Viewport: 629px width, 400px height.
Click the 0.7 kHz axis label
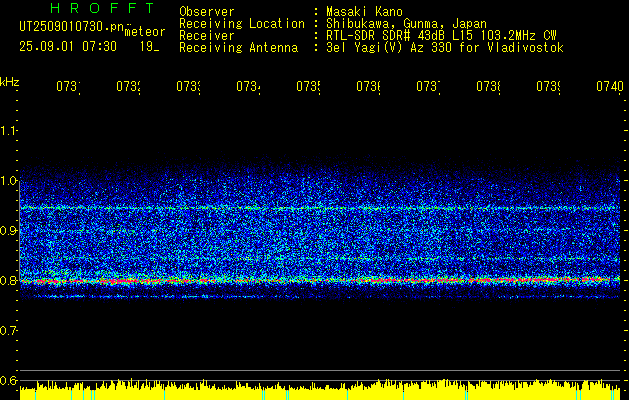point(8,330)
